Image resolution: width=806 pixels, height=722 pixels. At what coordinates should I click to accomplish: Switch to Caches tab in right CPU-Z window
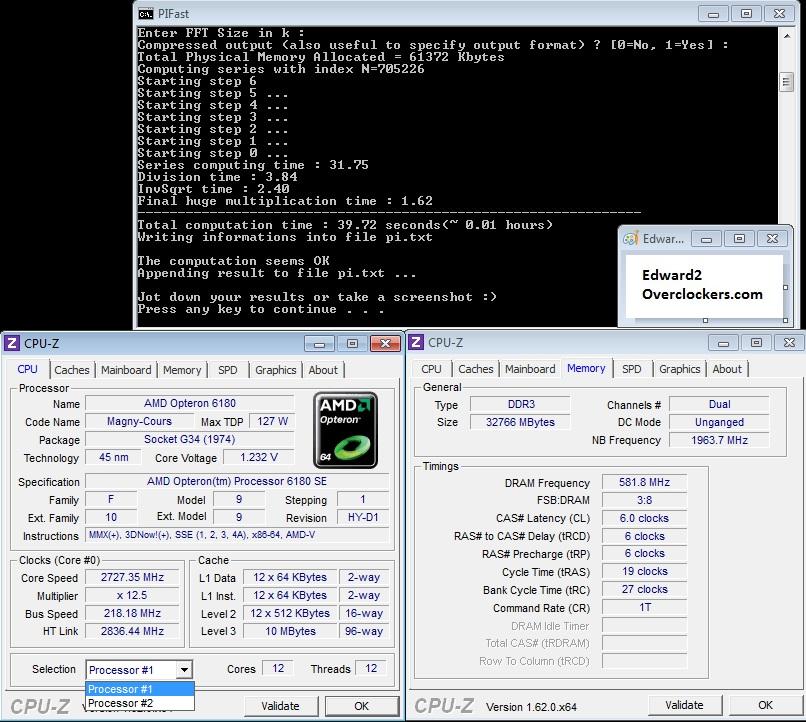pos(476,369)
